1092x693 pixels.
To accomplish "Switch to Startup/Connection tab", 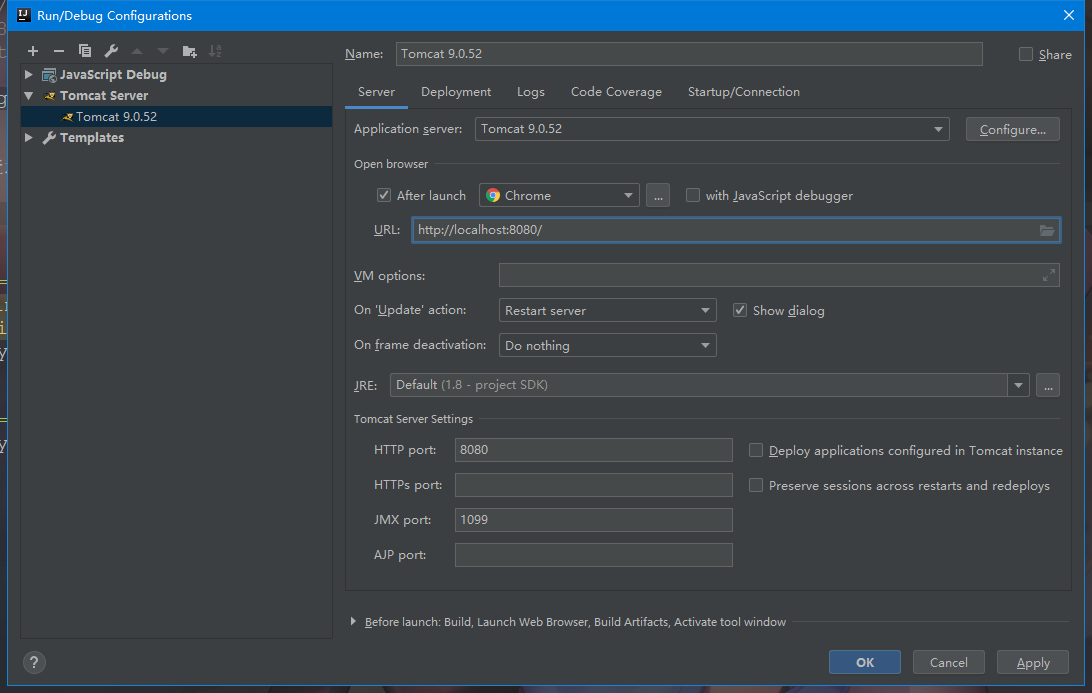I will [x=744, y=92].
